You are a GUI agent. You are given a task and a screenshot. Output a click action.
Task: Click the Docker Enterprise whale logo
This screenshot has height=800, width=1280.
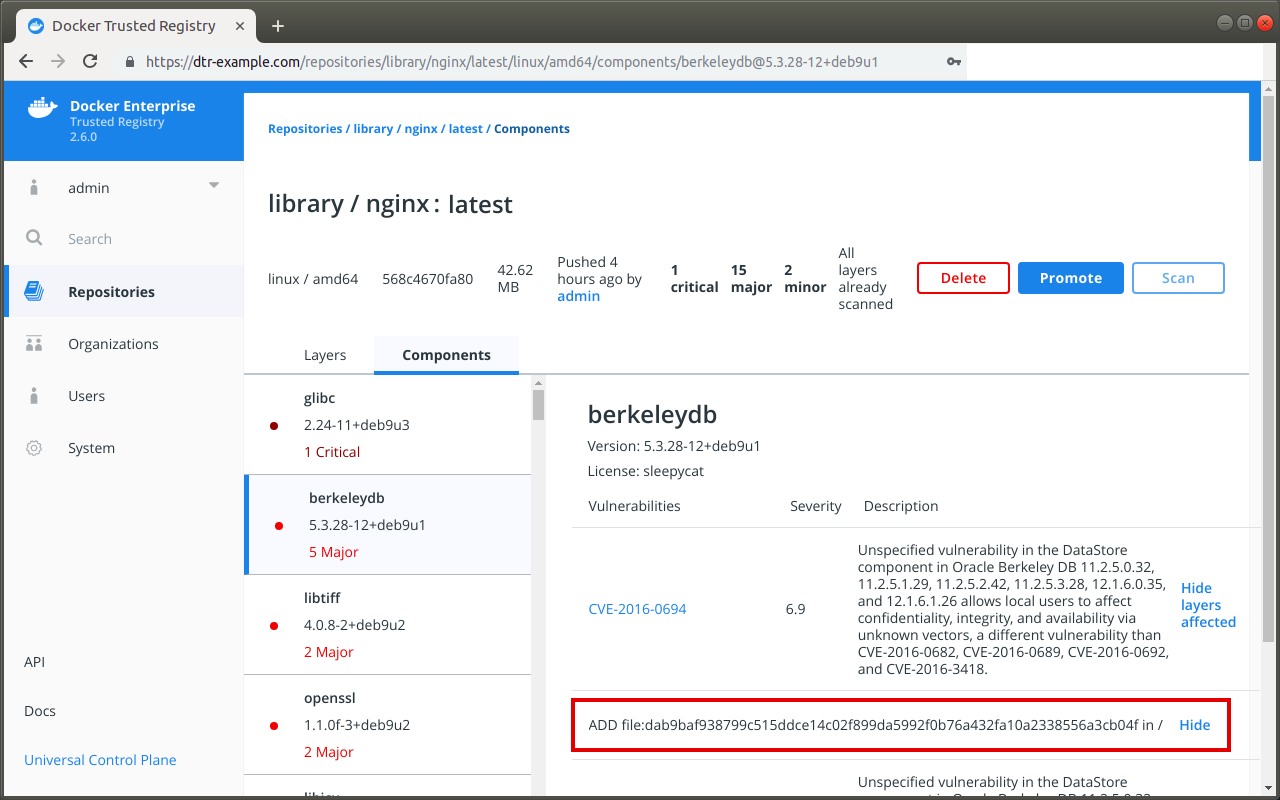pyautogui.click(x=41, y=107)
